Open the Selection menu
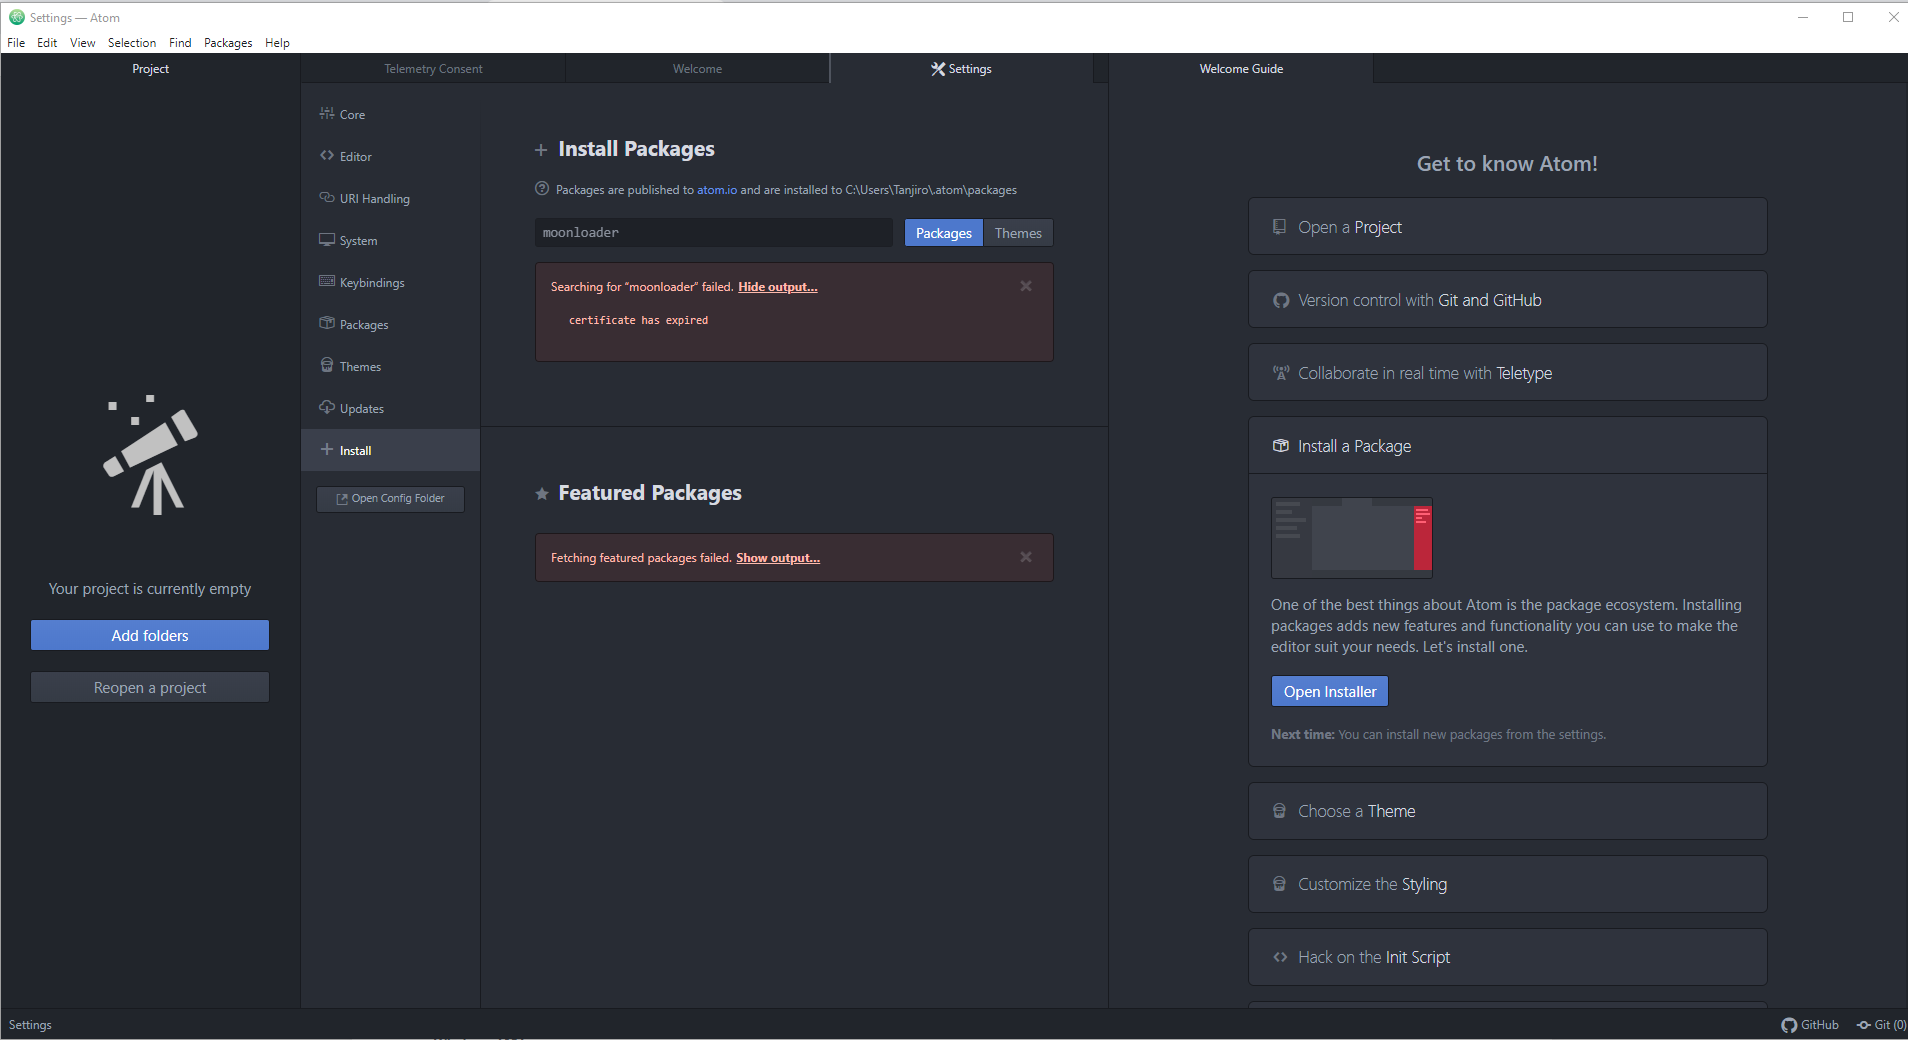Image resolution: width=1908 pixels, height=1040 pixels. 132,43
